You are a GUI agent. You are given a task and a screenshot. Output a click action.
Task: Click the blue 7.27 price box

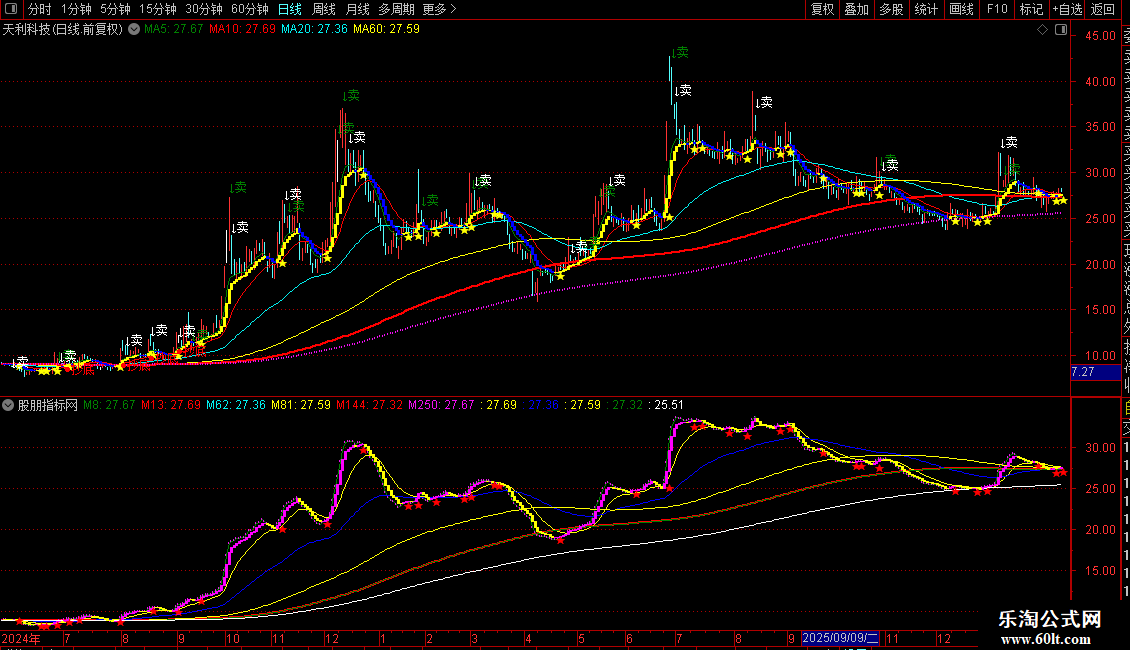pyautogui.click(x=1095, y=372)
